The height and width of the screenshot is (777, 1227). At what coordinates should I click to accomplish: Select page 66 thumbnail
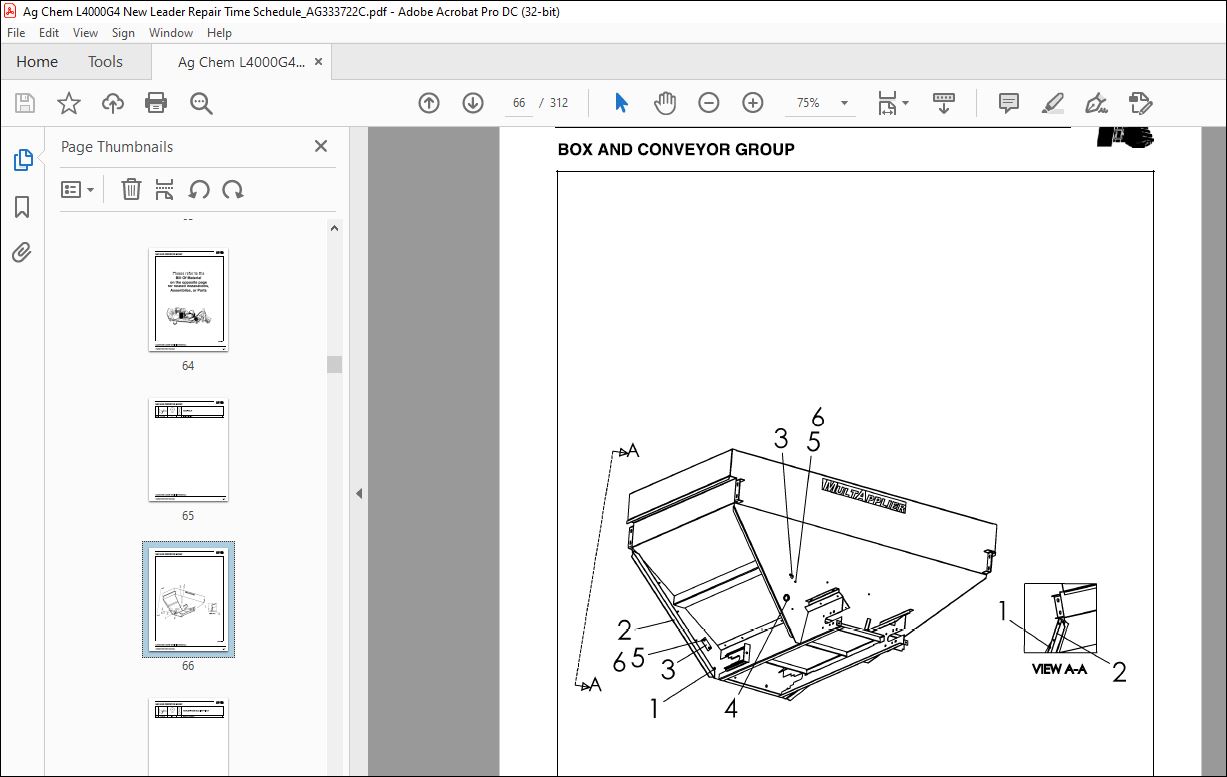tap(188, 599)
